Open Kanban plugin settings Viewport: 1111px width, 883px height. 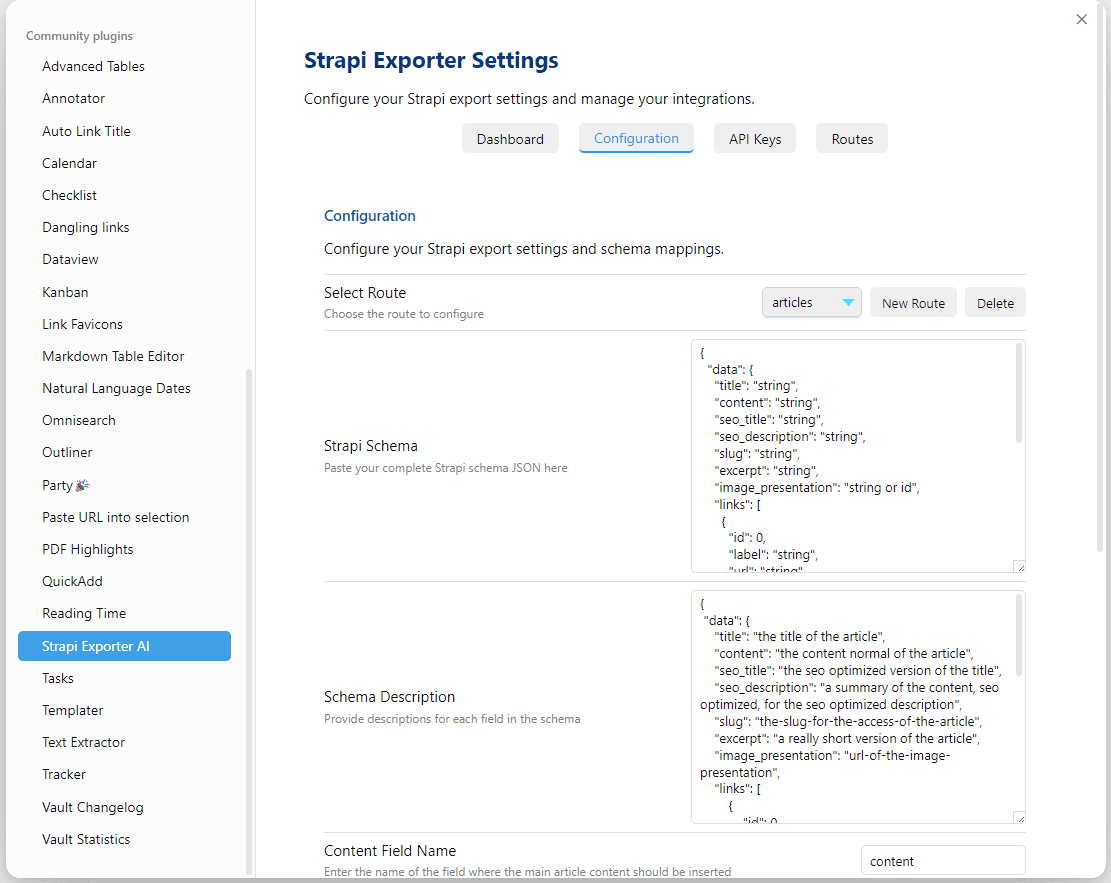pos(65,292)
